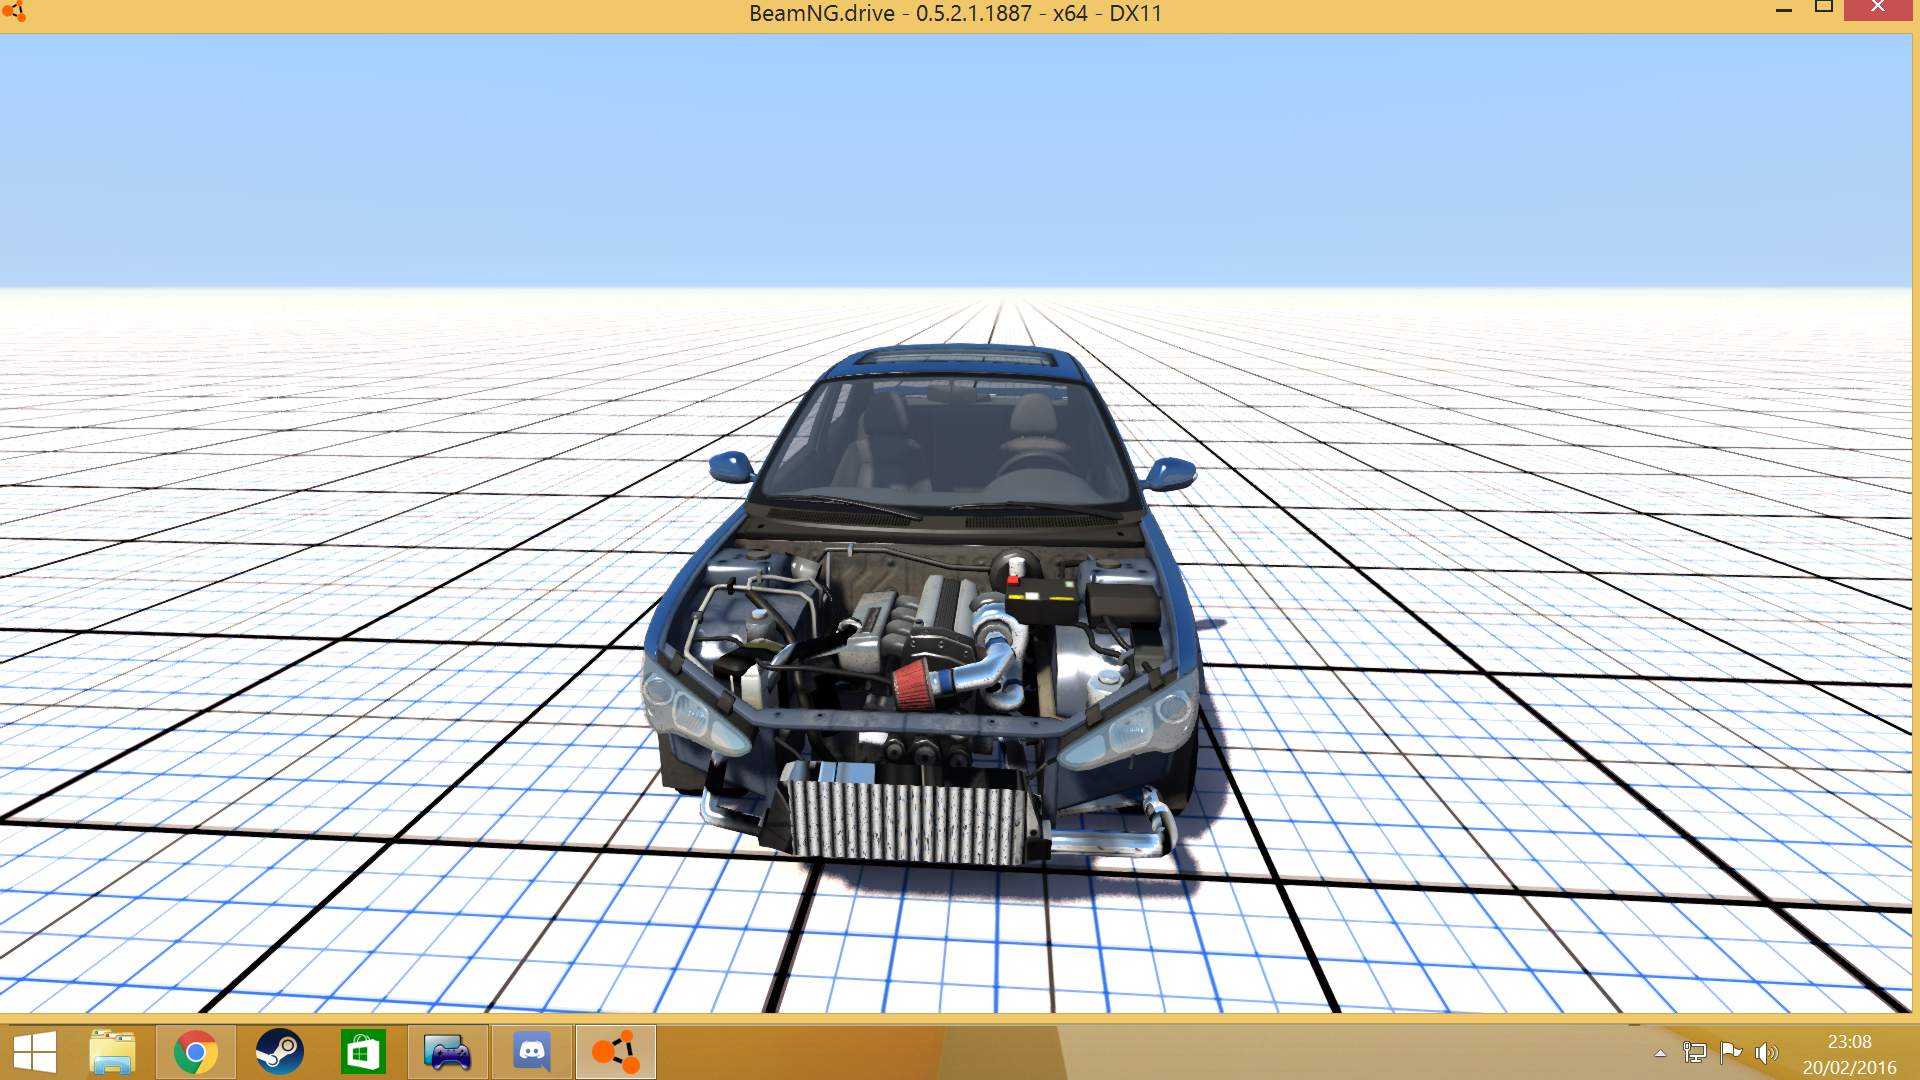1920x1080 pixels.
Task: Minimize the BeamNG.drive window
Action: (x=1783, y=10)
